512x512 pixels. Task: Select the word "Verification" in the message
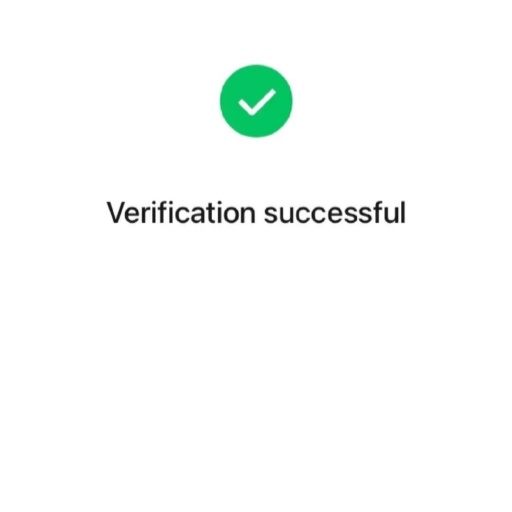coord(181,213)
